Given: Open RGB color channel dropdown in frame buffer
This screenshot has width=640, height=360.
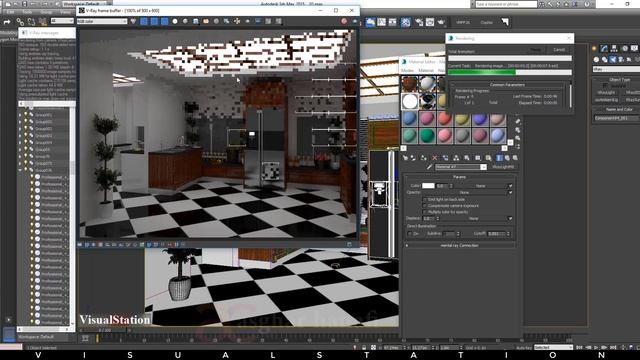Looking at the screenshot, I should (102, 21).
